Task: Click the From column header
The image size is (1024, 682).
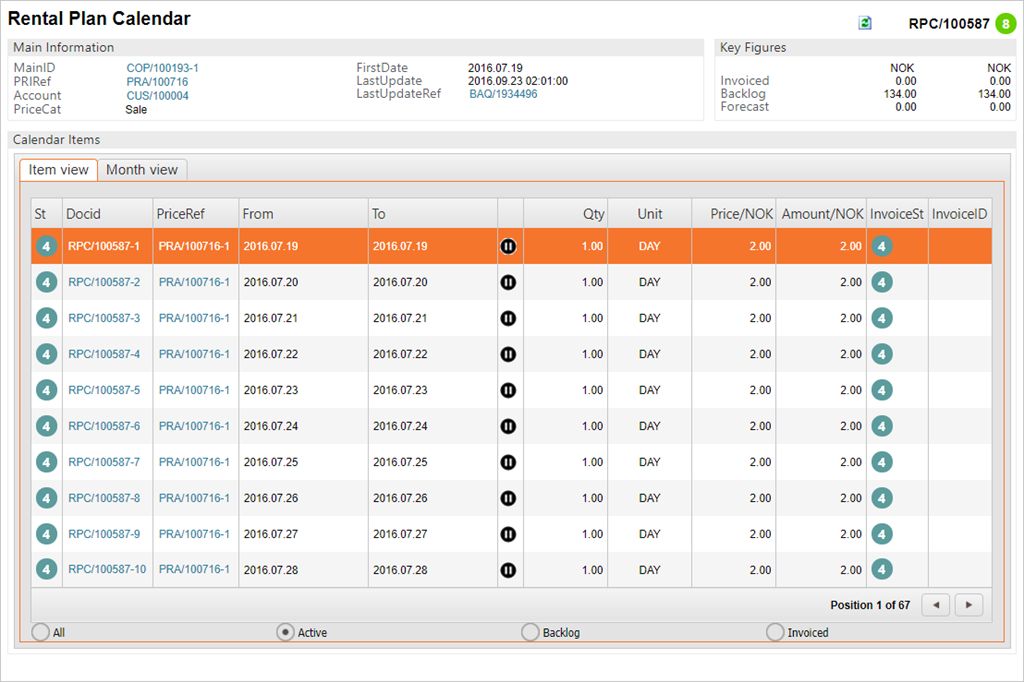Action: (x=258, y=214)
